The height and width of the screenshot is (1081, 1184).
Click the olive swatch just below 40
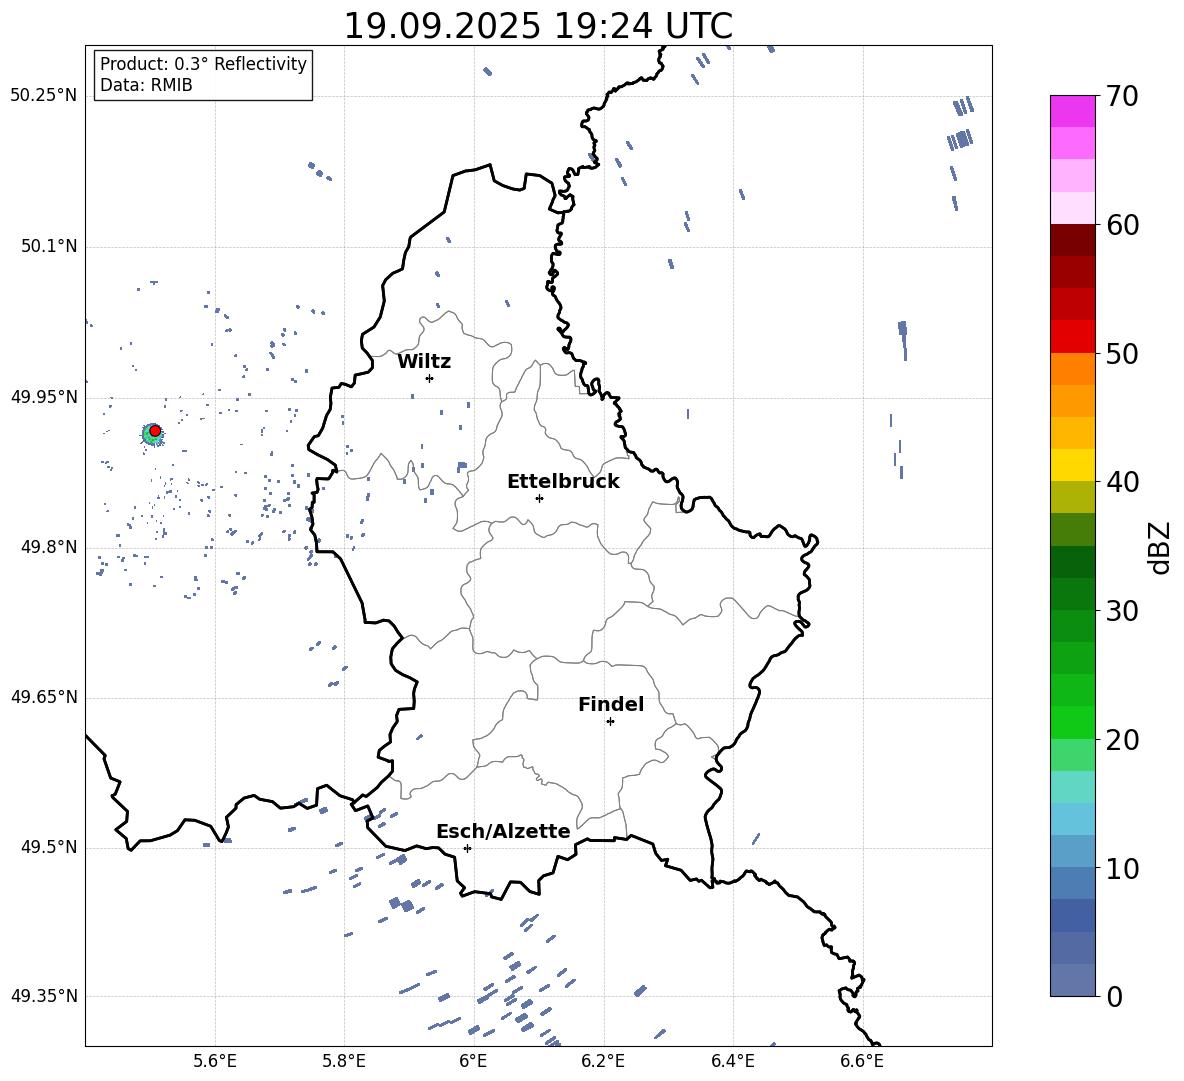[x=1072, y=497]
